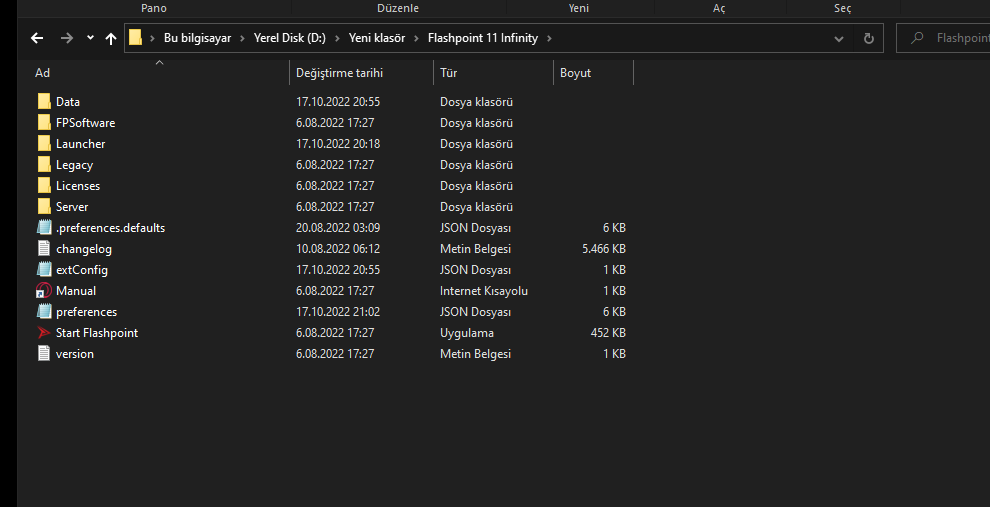990x507 pixels.
Task: Click the Pano ribbon group label
Action: 154,8
